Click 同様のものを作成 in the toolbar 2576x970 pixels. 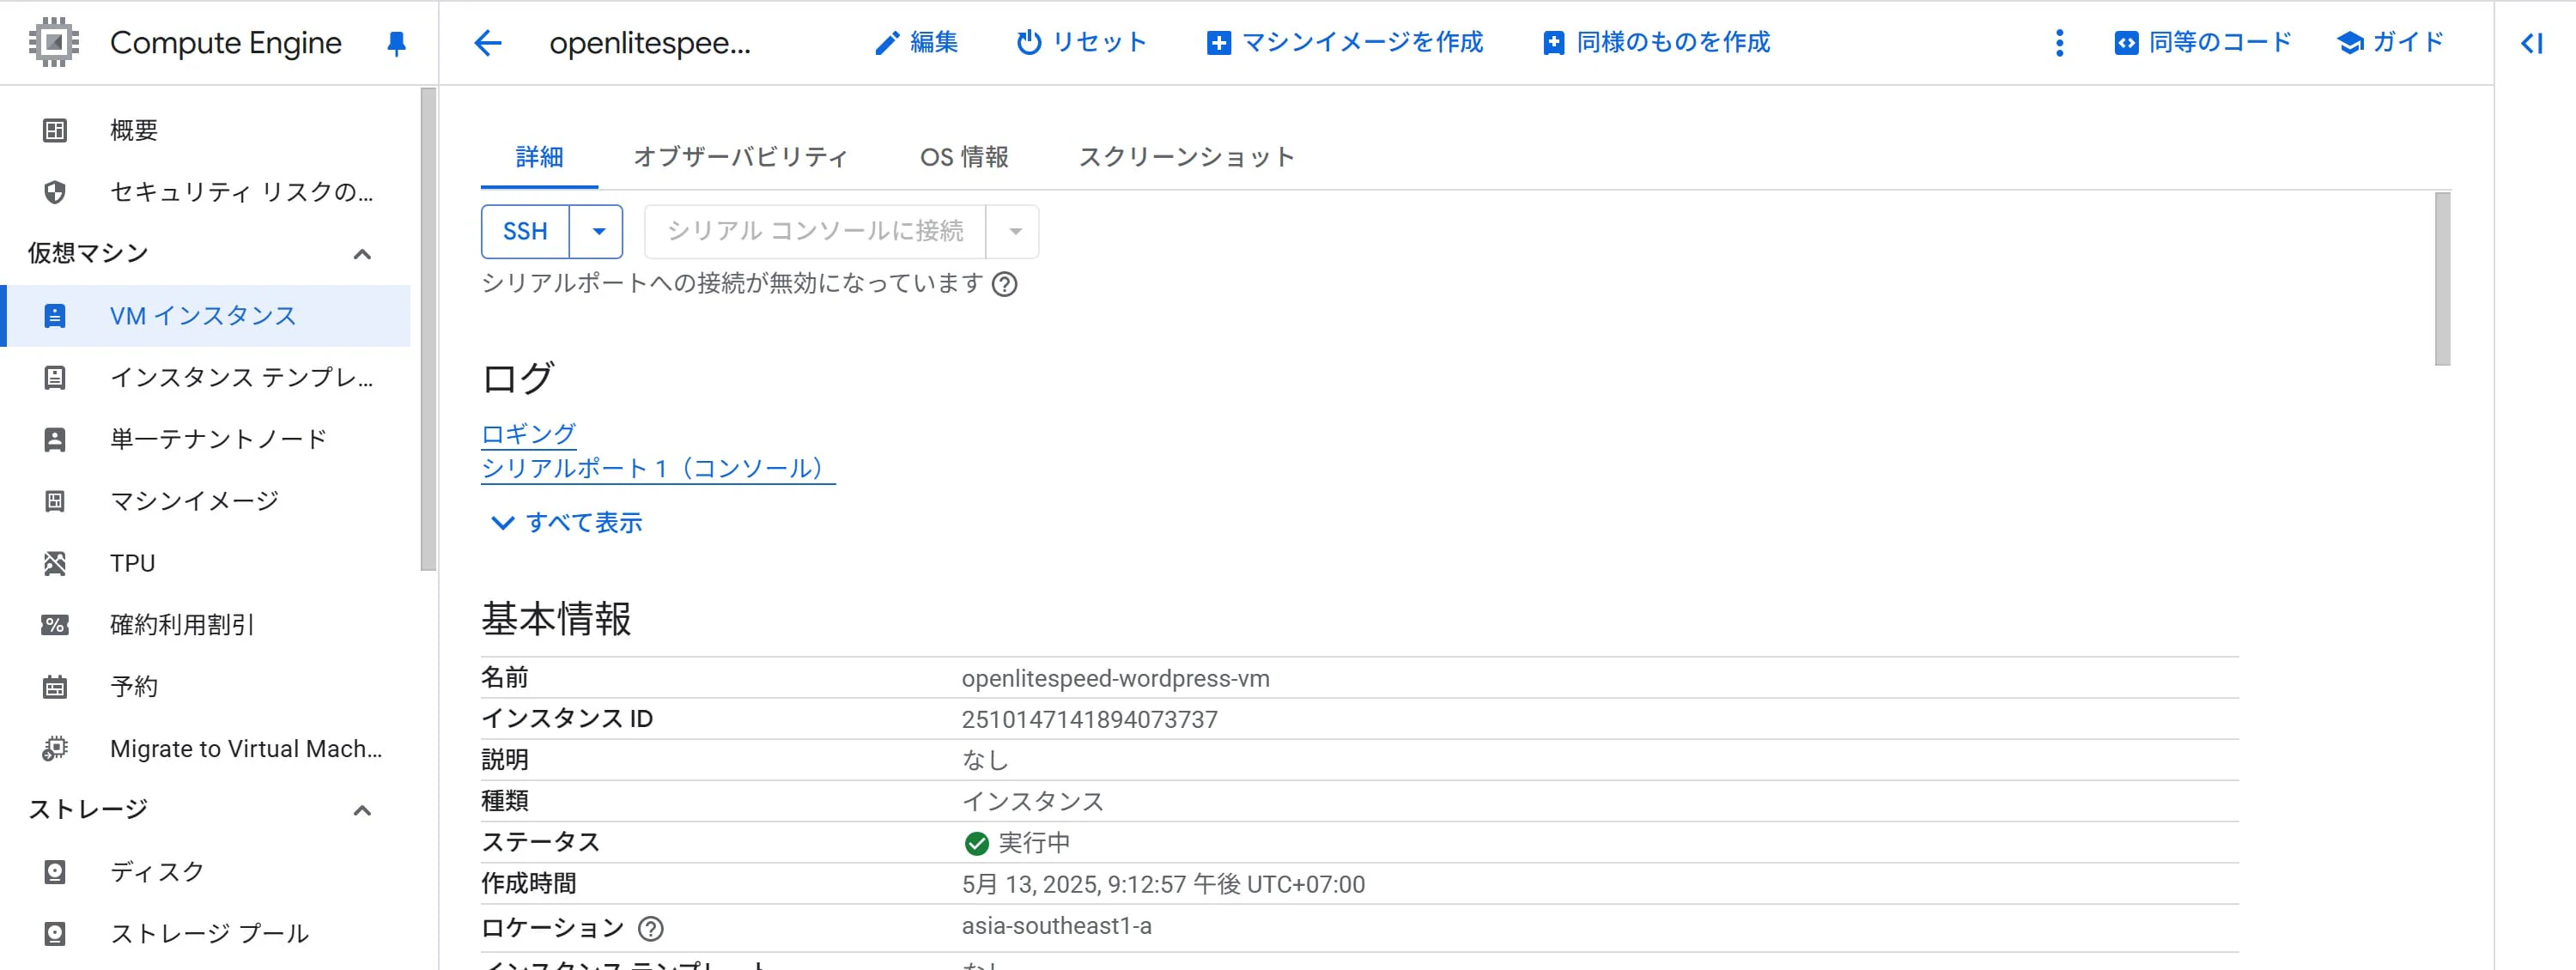[x=1656, y=43]
